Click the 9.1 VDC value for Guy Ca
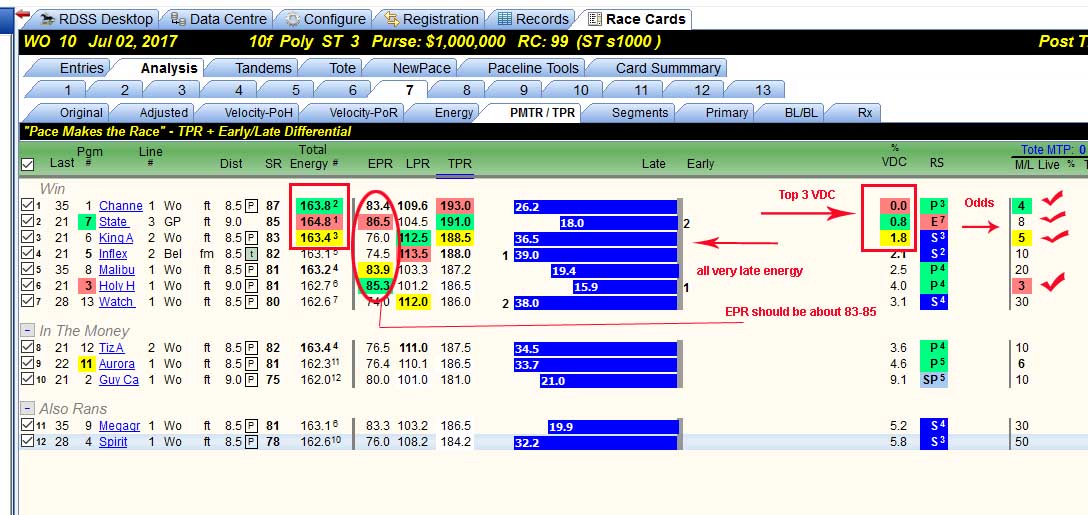 [898, 380]
